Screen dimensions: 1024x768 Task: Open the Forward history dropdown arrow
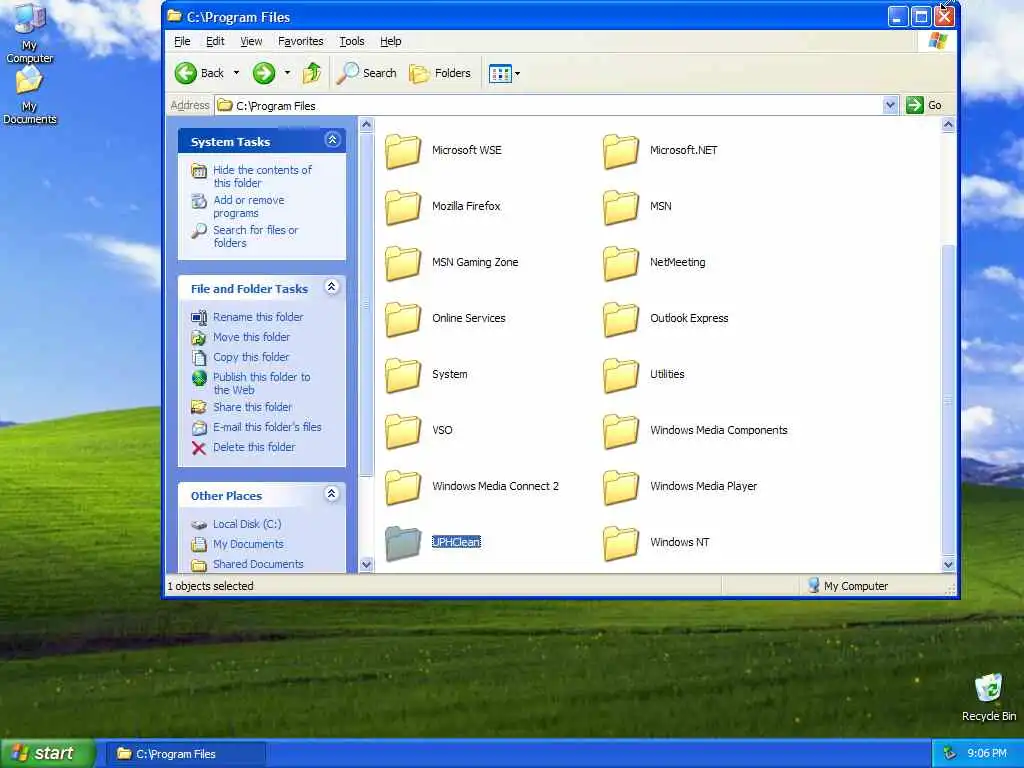click(287, 73)
